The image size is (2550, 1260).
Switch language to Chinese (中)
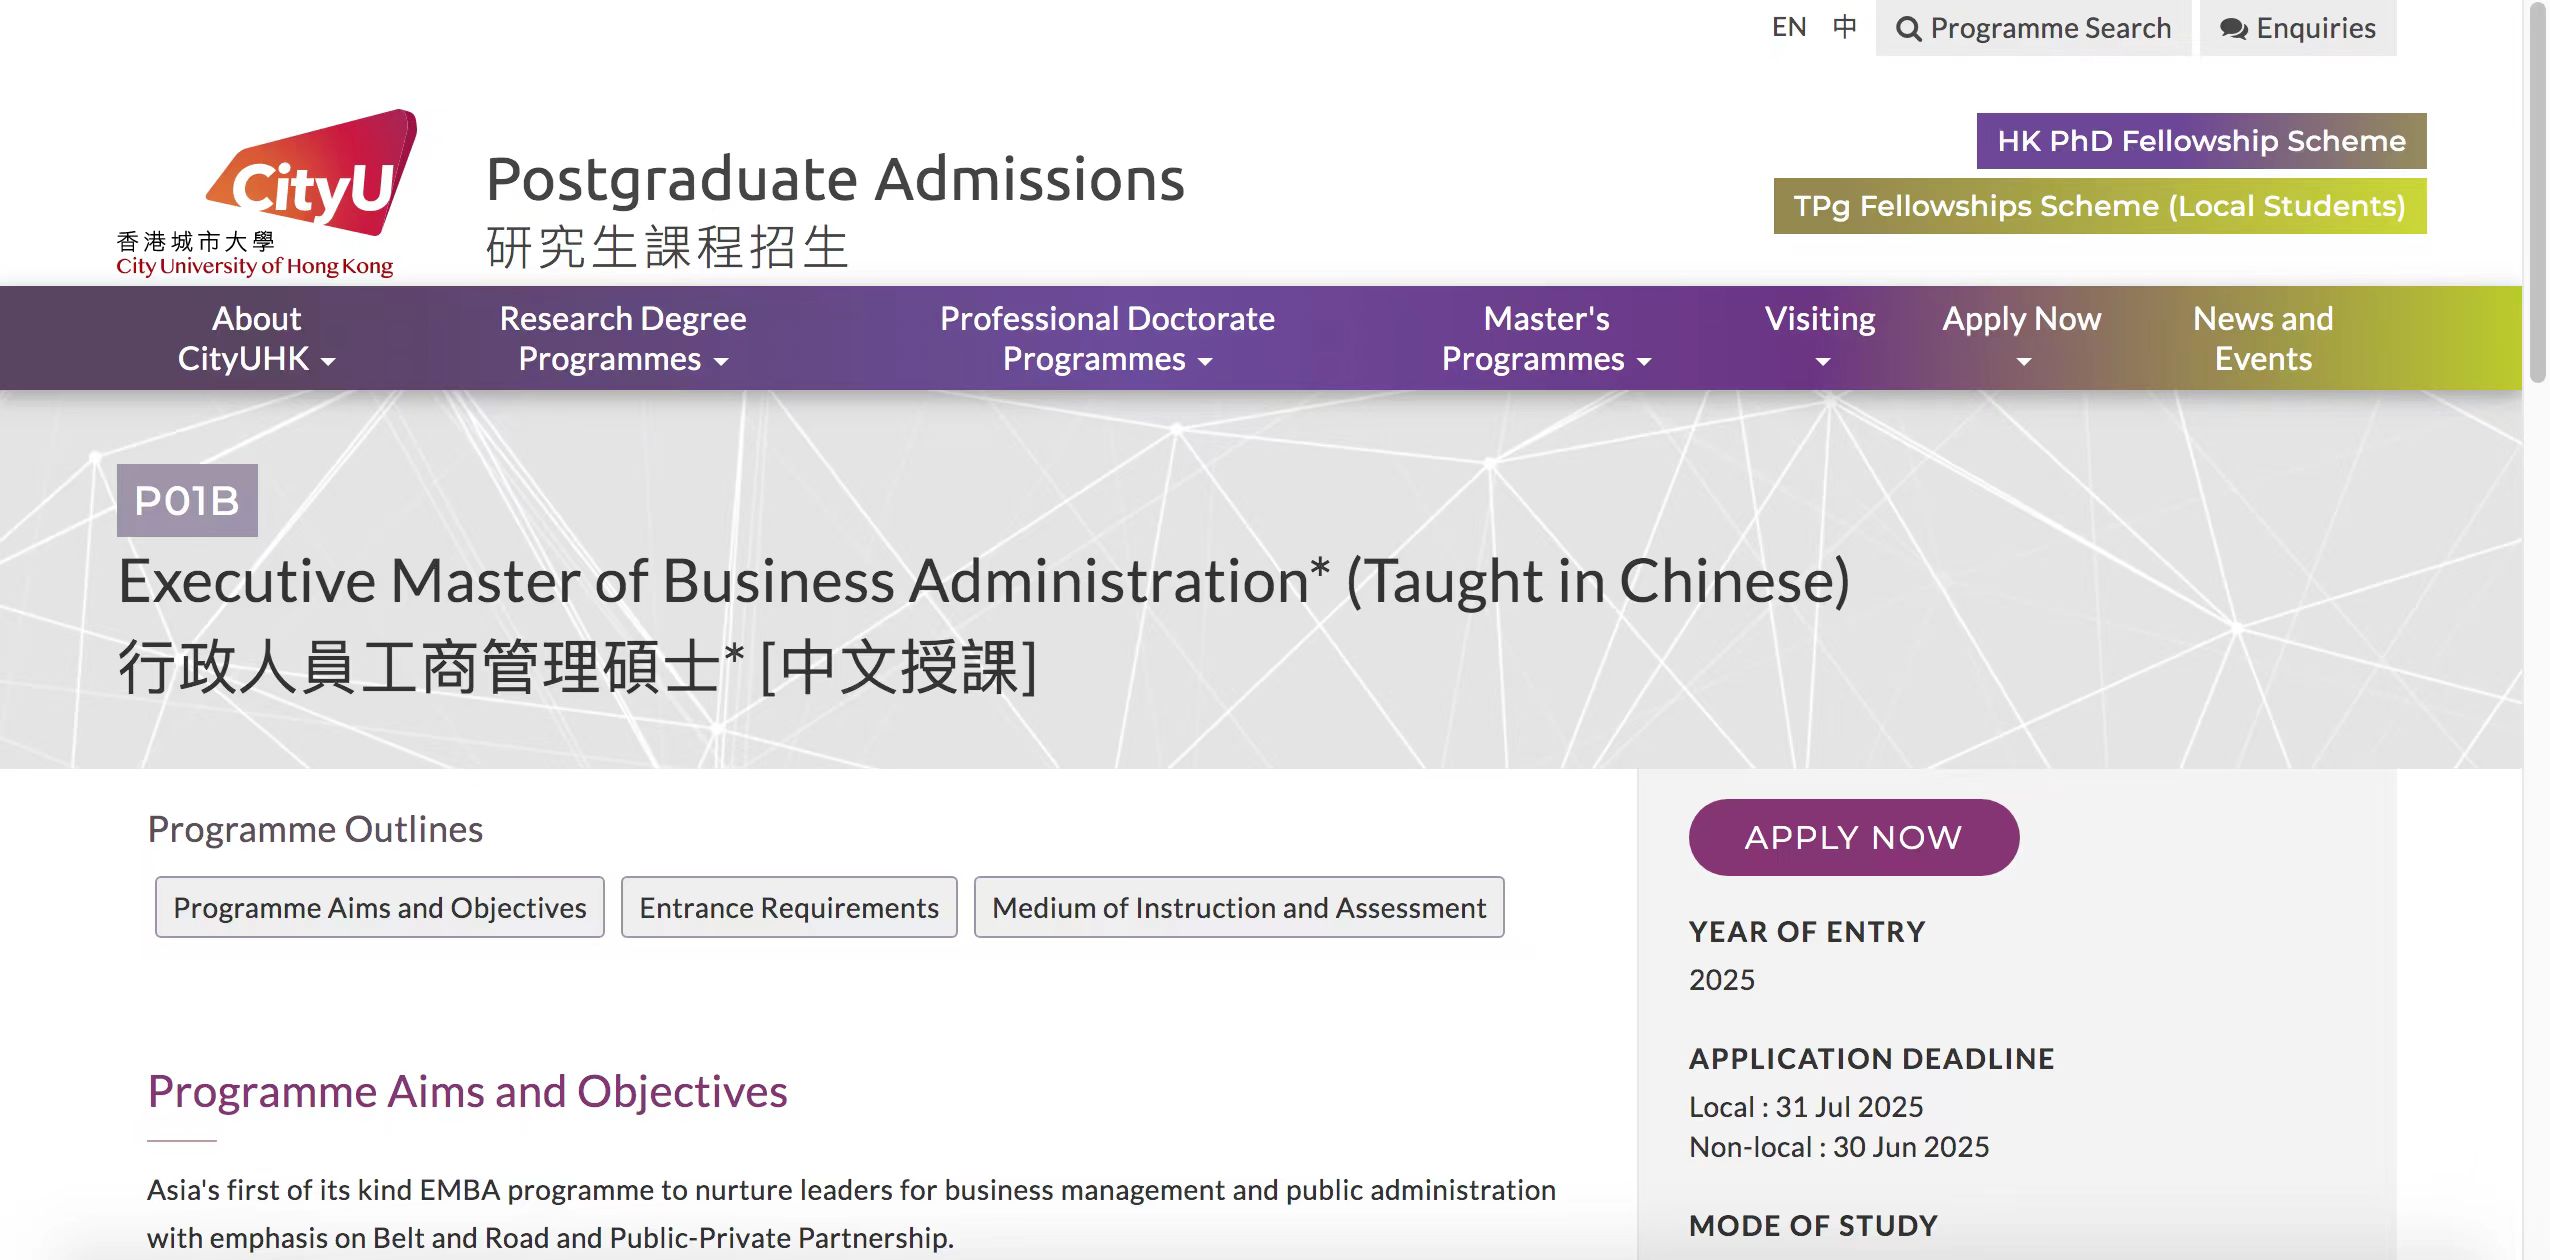pos(1844,27)
